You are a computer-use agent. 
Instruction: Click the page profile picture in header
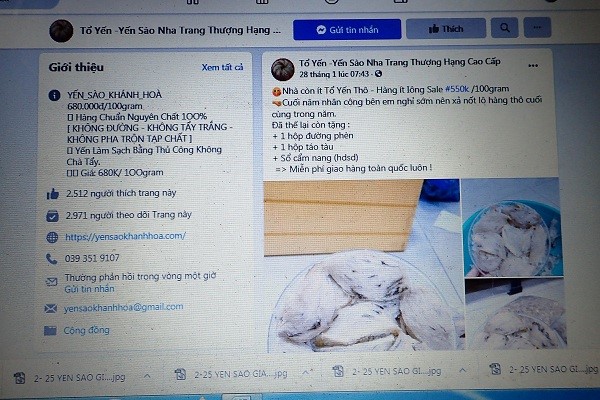(x=61, y=31)
